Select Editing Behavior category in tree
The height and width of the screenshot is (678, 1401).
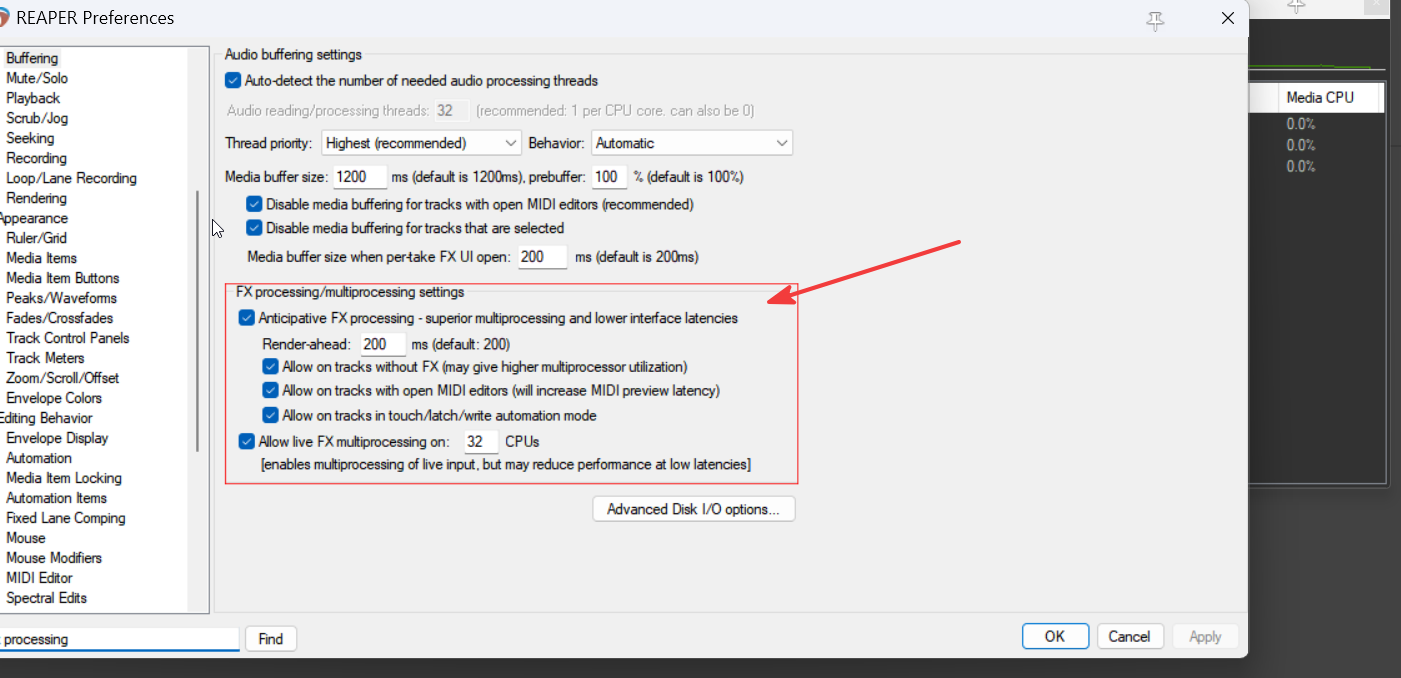tap(45, 418)
